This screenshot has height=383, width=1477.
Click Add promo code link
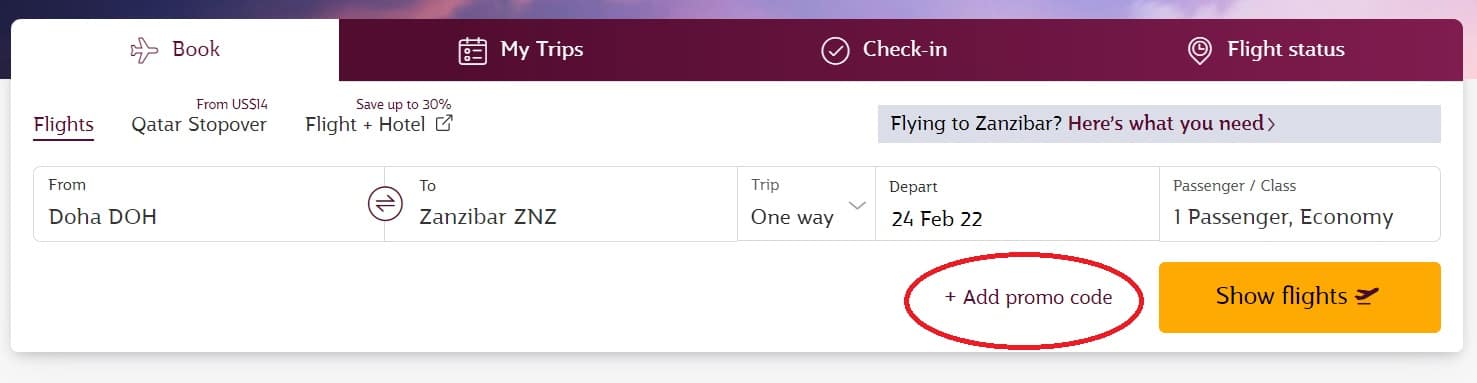click(1028, 298)
